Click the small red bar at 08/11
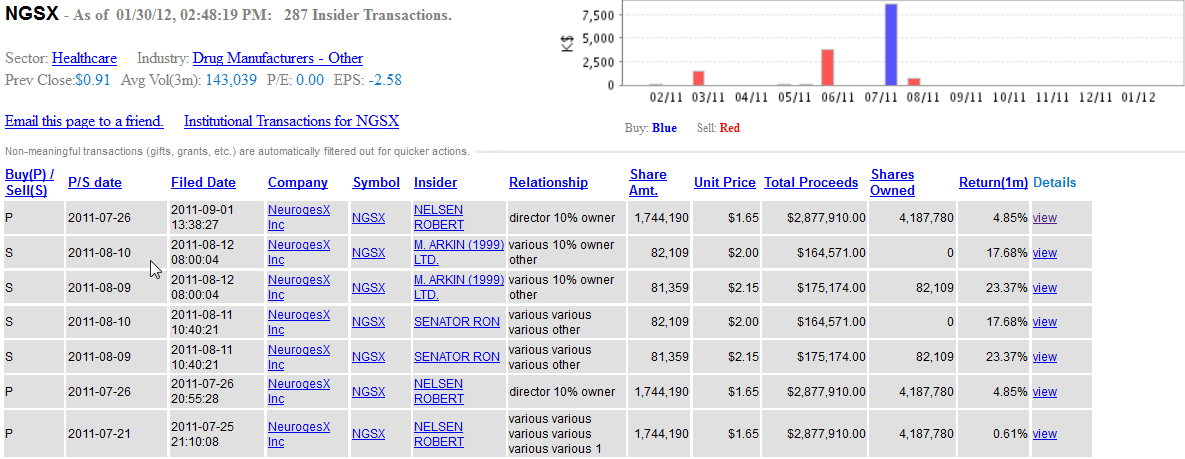 [x=914, y=82]
